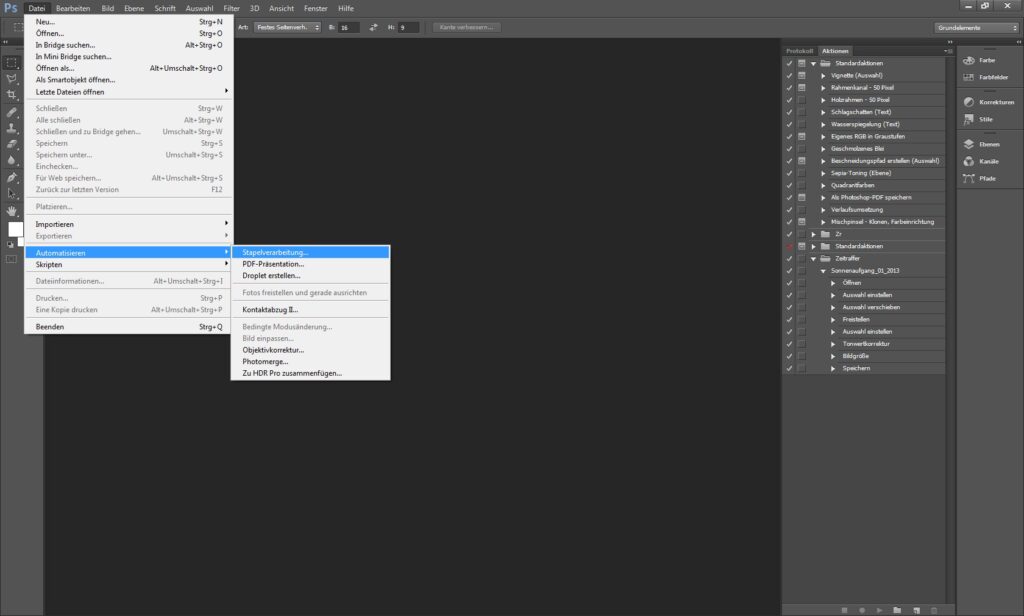Open the Korrekturen panel icon

pos(970,102)
